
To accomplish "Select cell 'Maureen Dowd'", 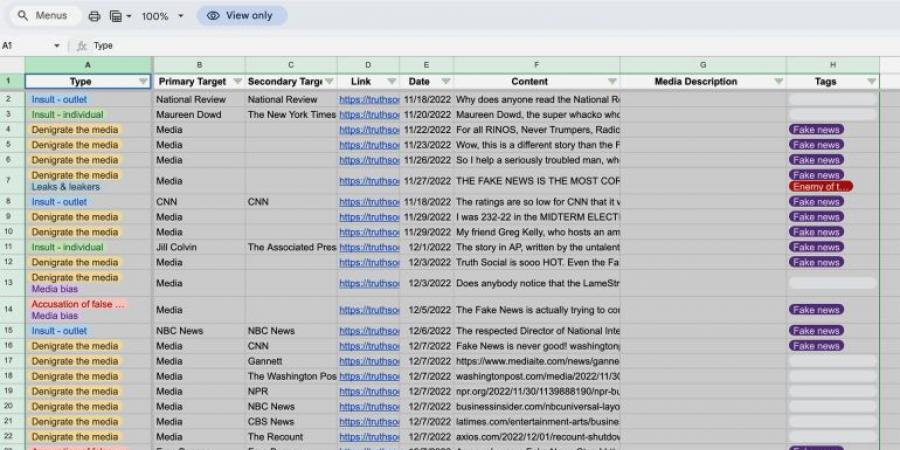I will pyautogui.click(x=199, y=114).
